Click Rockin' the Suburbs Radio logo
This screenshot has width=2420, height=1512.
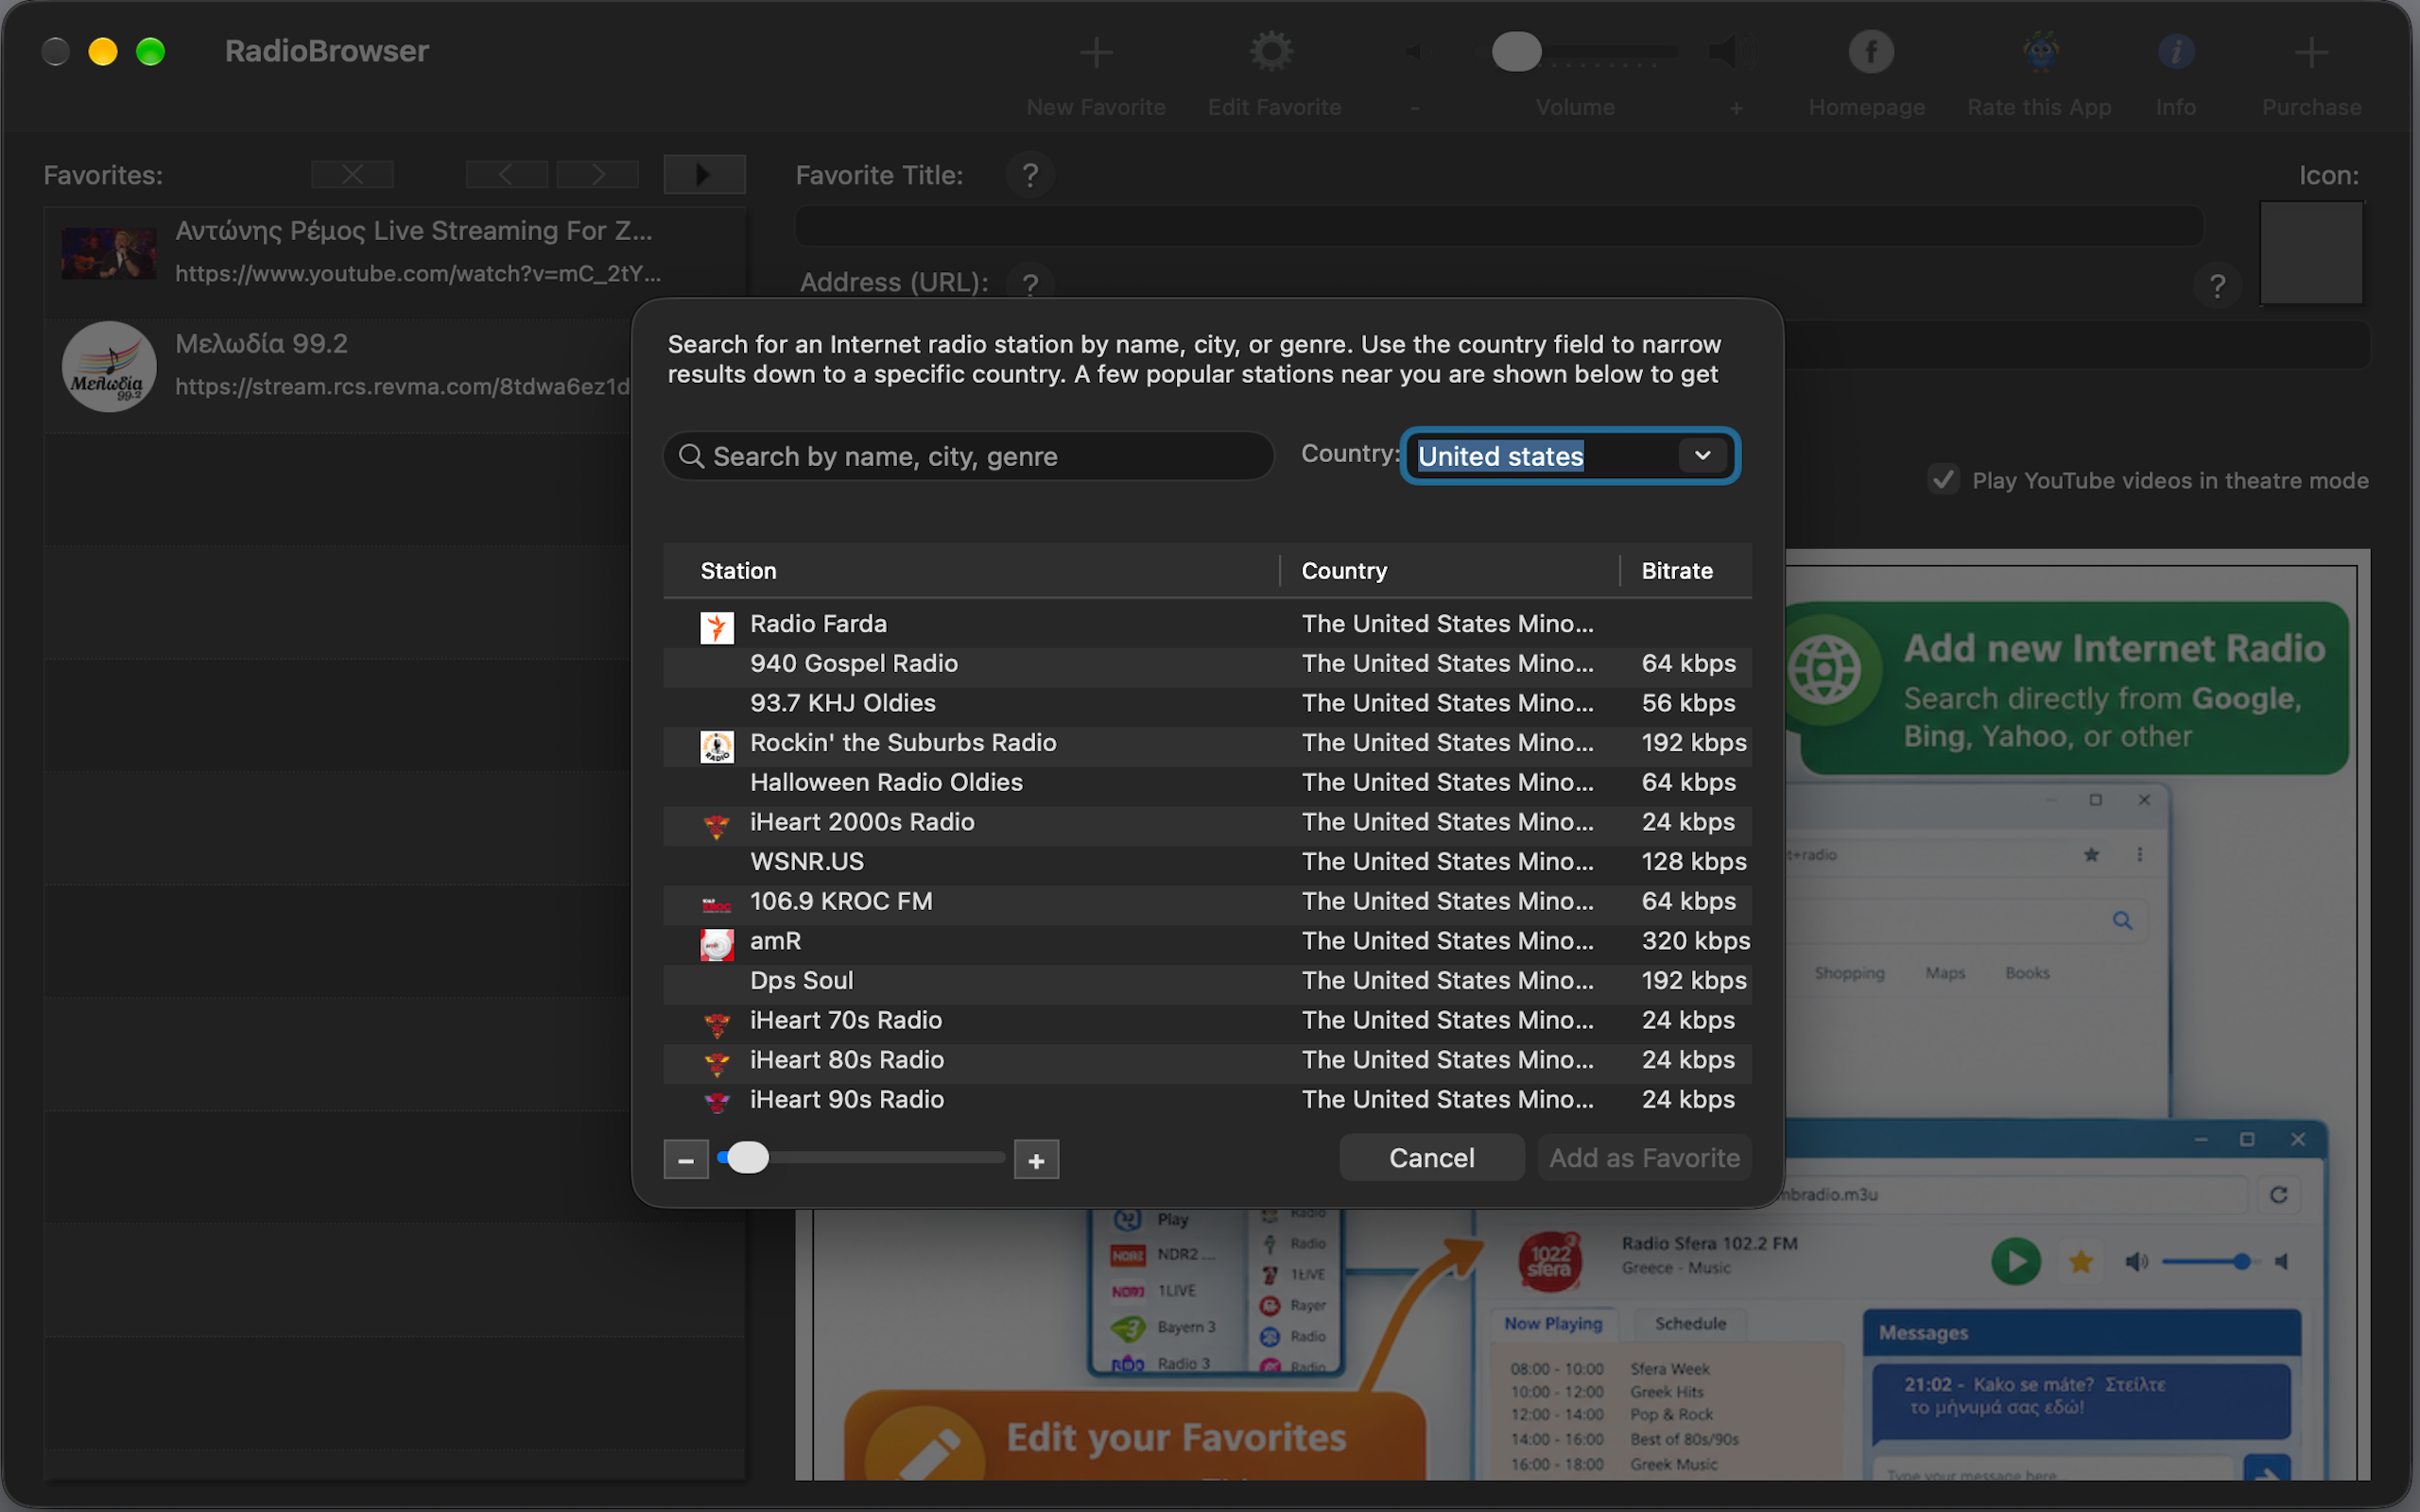[x=717, y=746]
